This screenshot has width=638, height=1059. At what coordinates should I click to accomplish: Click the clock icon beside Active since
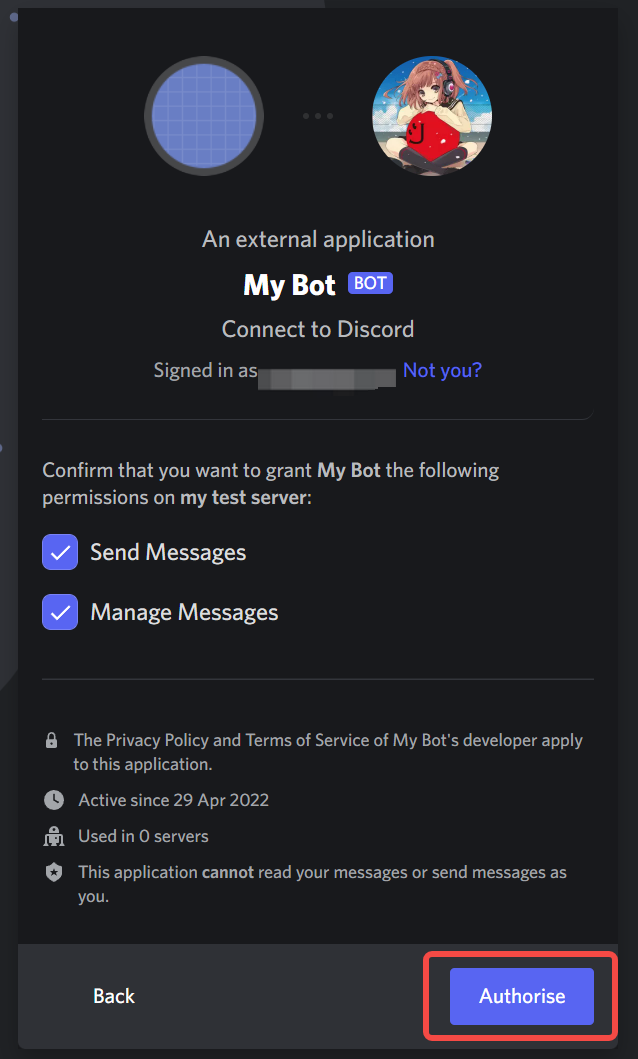click(x=54, y=800)
